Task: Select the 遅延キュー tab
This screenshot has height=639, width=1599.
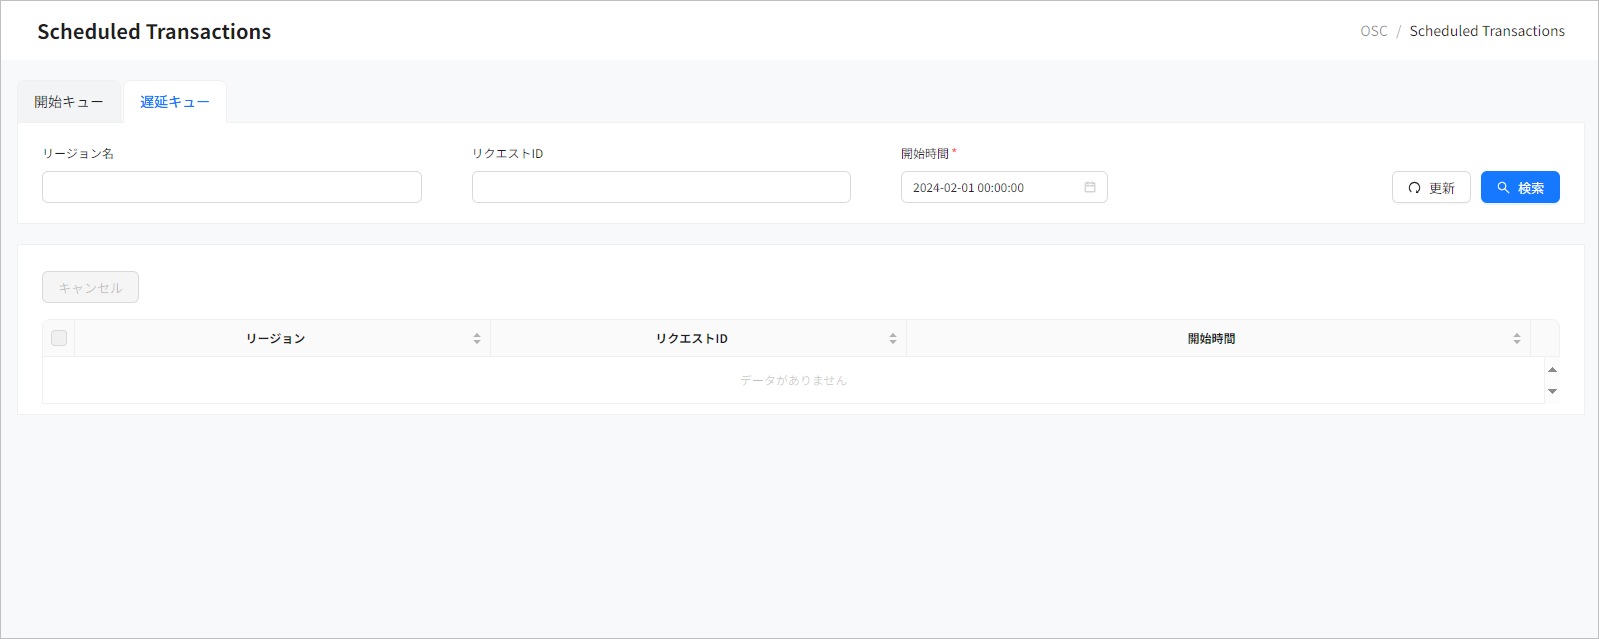Action: click(x=175, y=102)
